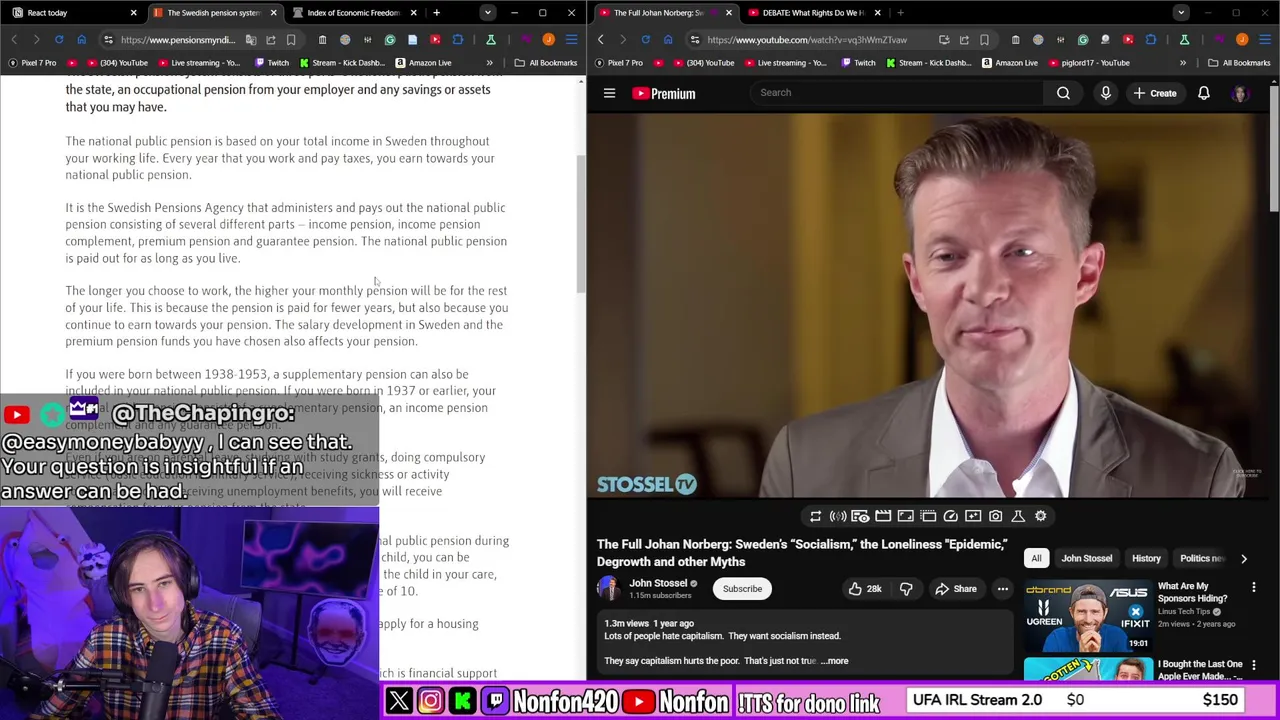Viewport: 1280px width, 720px height.
Task: Select the All filter chip
Action: 1036,559
